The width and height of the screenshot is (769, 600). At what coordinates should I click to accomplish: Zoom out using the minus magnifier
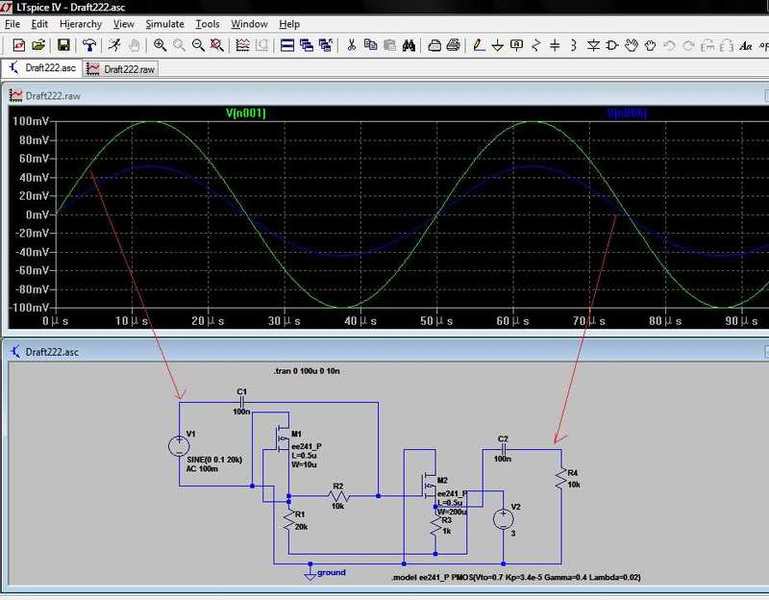coord(198,46)
